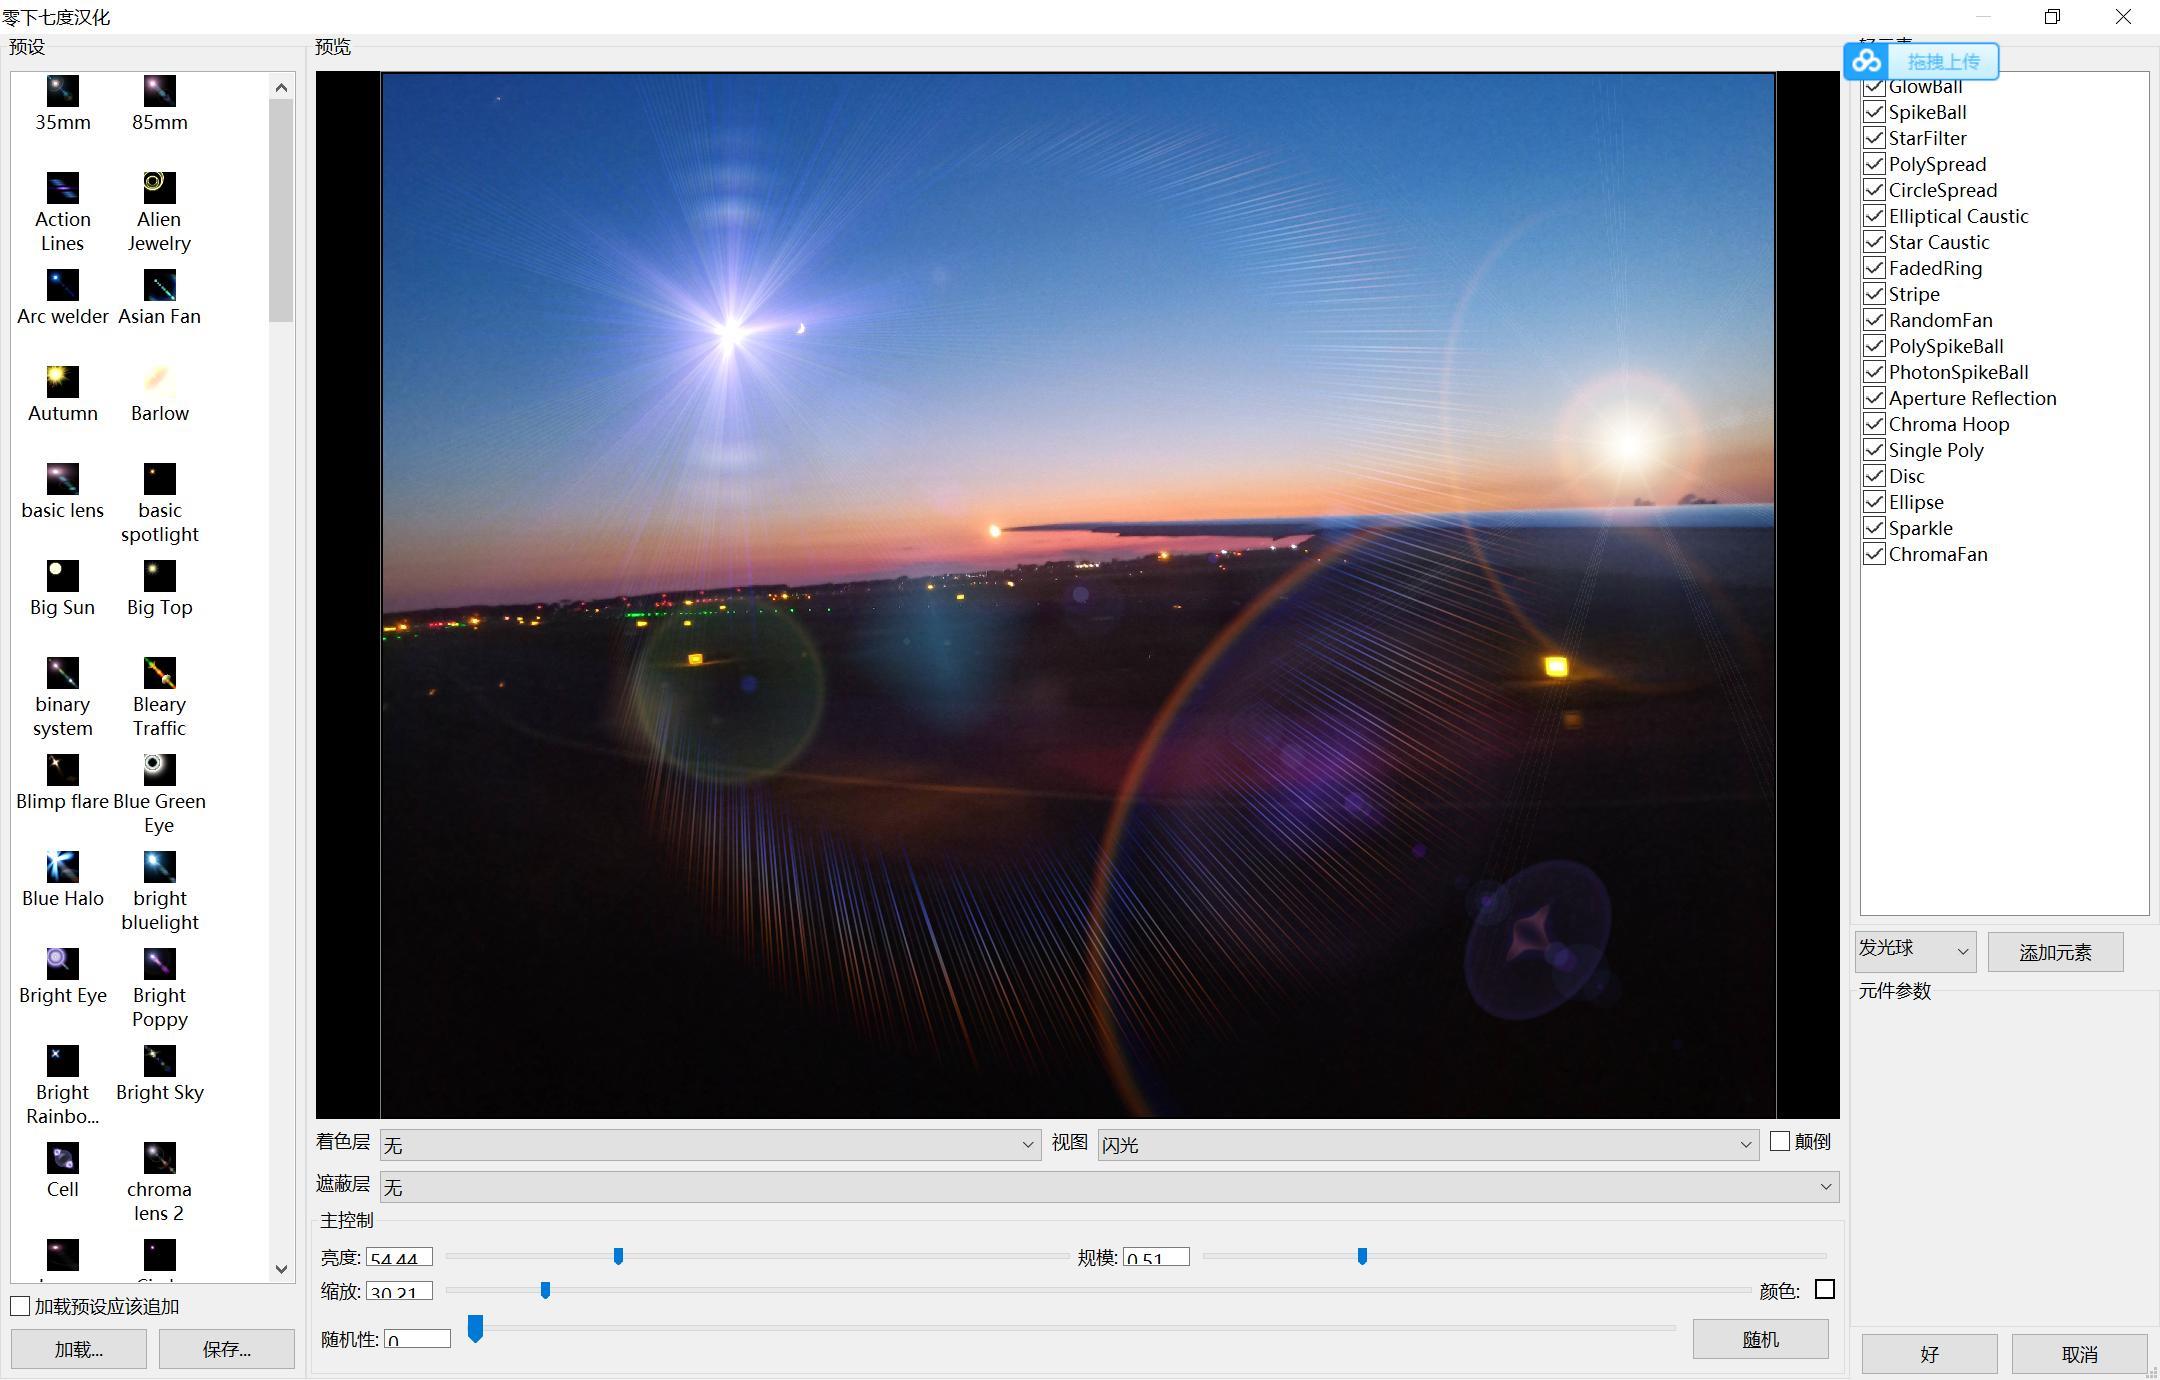Pick the Bleary Traffic preset icon

click(159, 673)
